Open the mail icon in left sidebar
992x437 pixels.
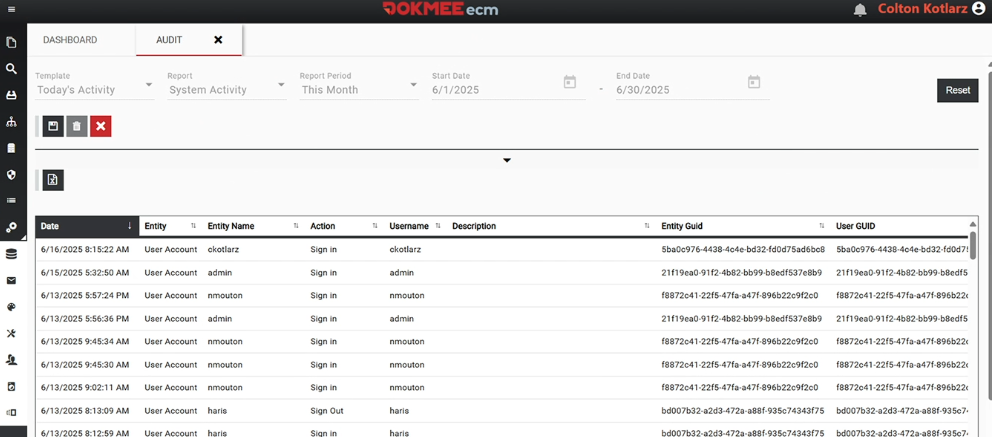click(x=11, y=281)
